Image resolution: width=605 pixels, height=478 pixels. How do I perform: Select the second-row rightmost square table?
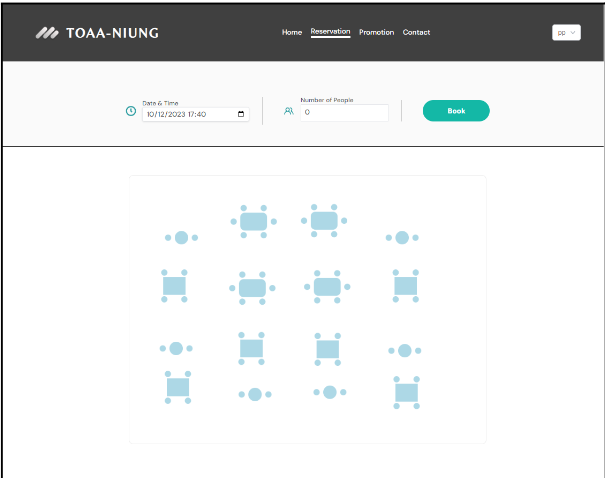(x=405, y=287)
